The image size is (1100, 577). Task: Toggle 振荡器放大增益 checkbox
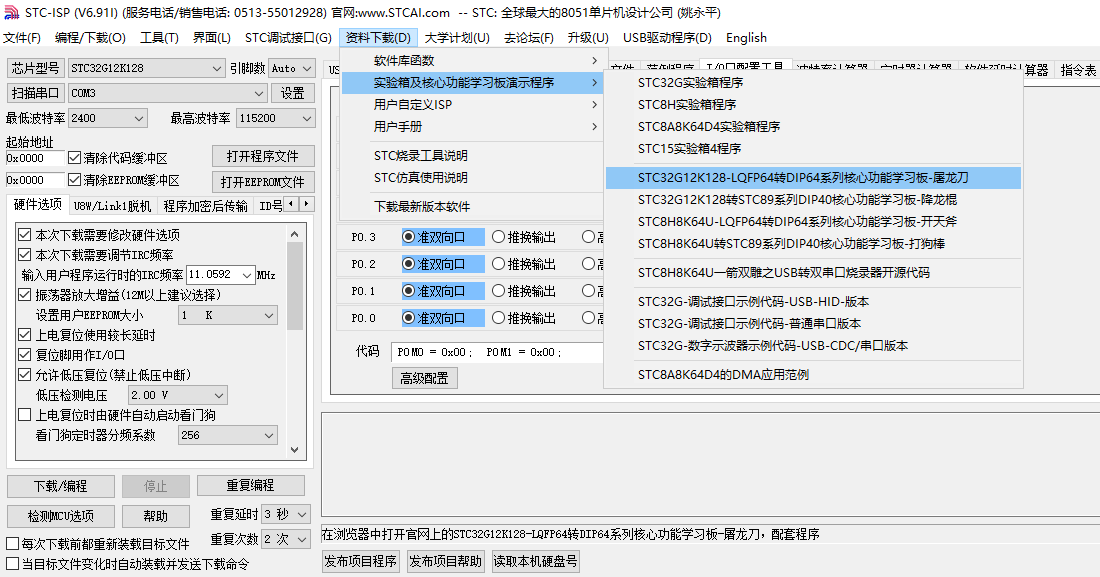click(x=25, y=295)
